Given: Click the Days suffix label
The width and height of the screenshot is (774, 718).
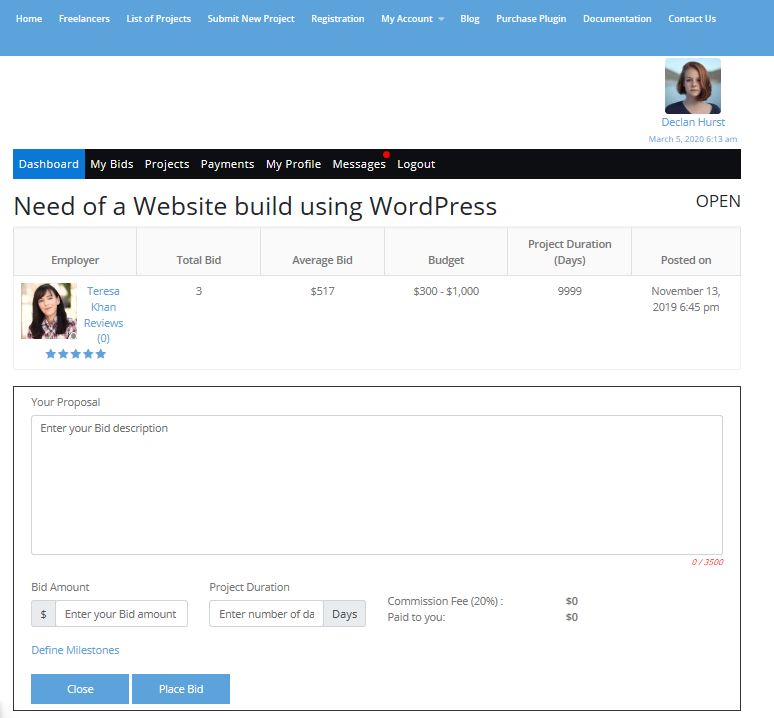Looking at the screenshot, I should click(x=345, y=614).
